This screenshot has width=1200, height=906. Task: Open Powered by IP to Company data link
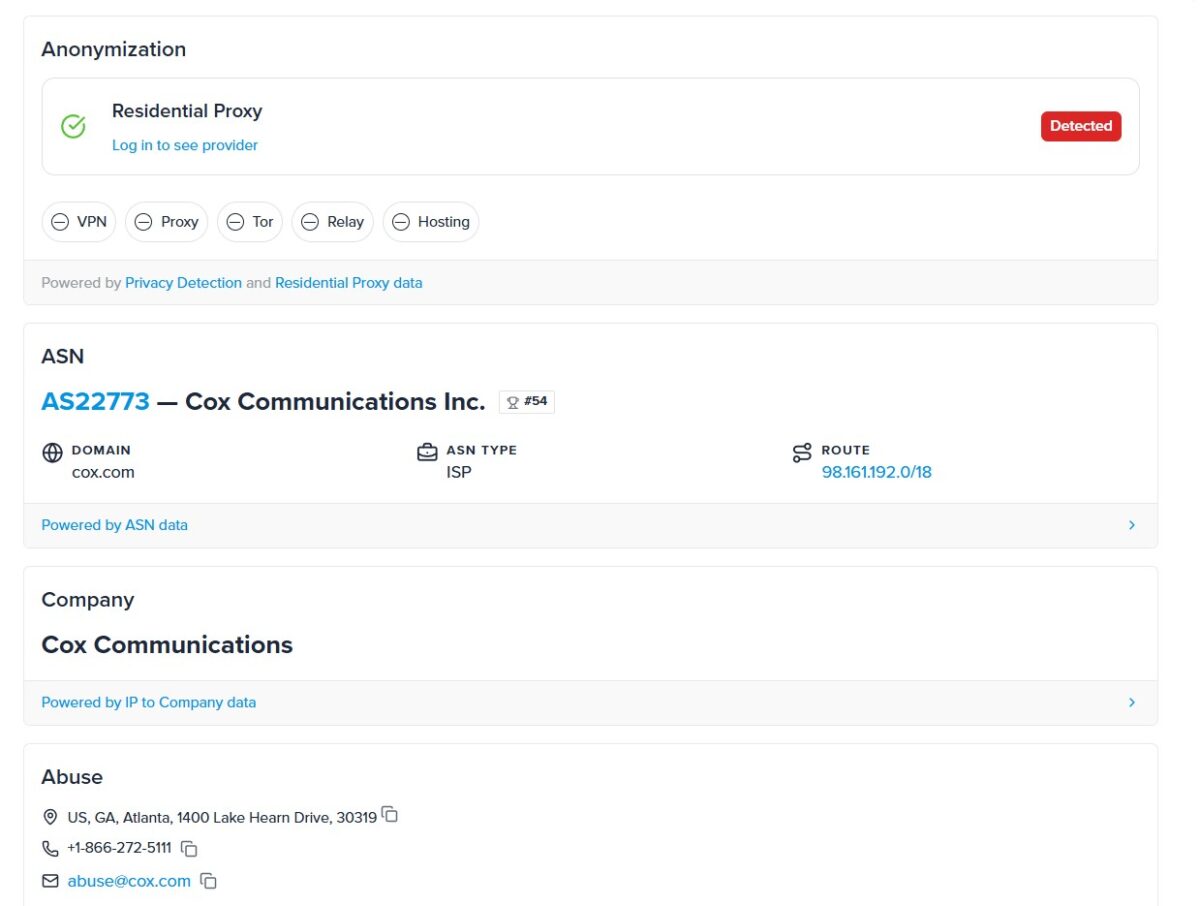(148, 702)
